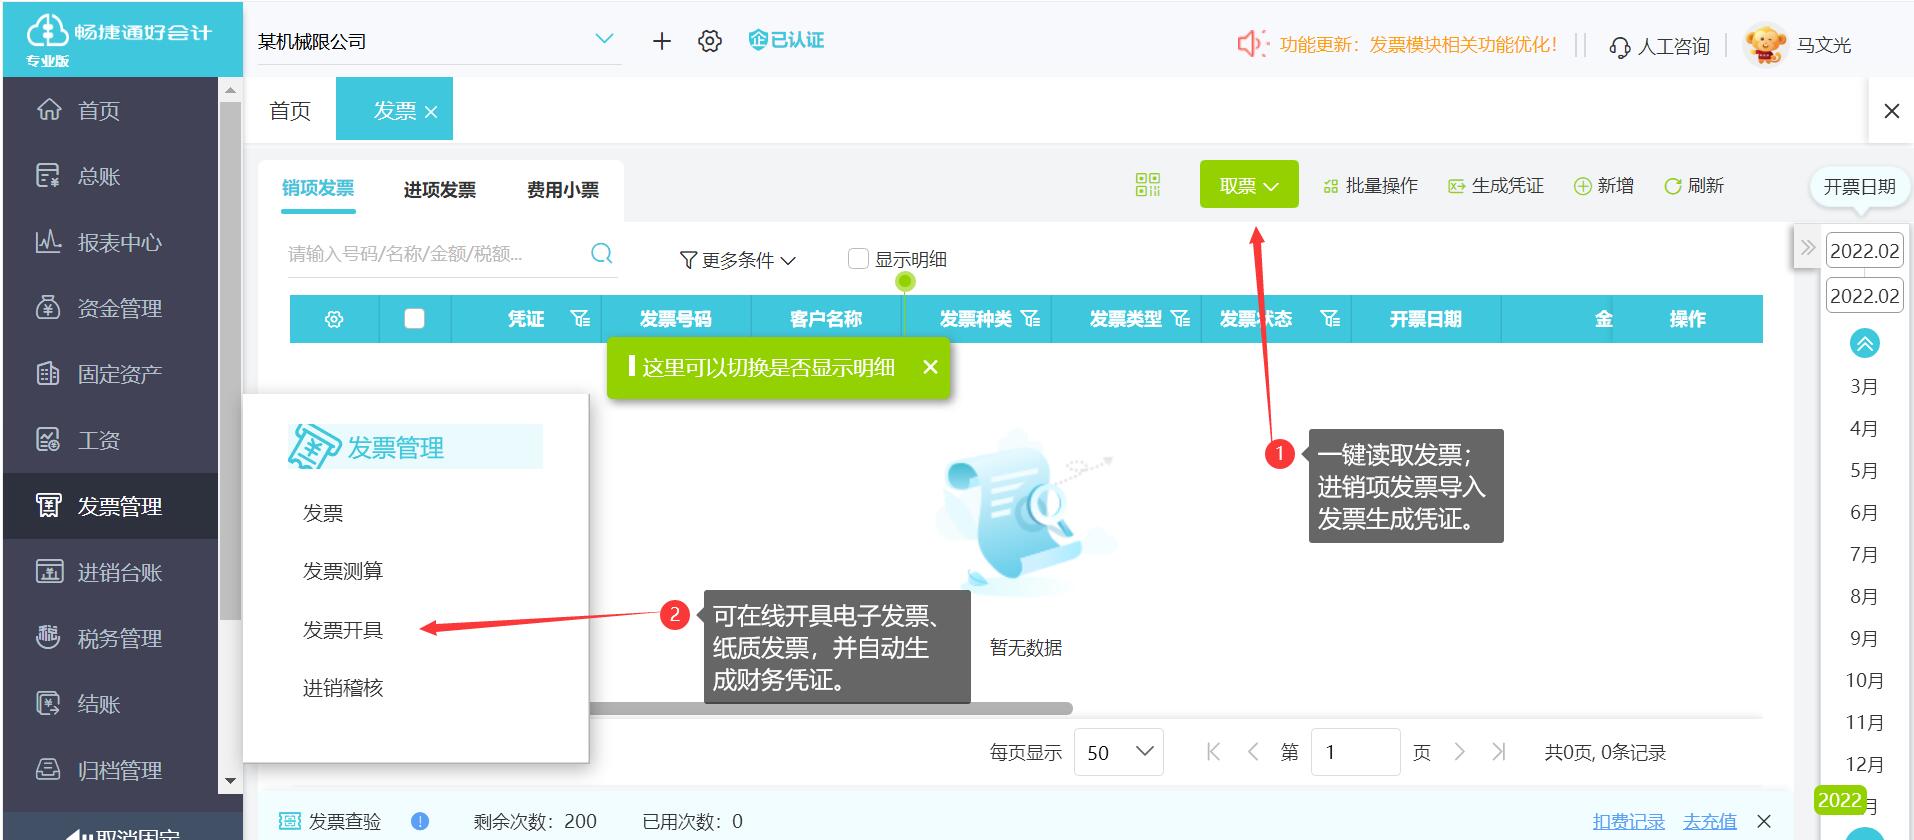This screenshot has height=840, width=1914.
Task: Click the announcement speaker icon
Action: (x=1252, y=43)
